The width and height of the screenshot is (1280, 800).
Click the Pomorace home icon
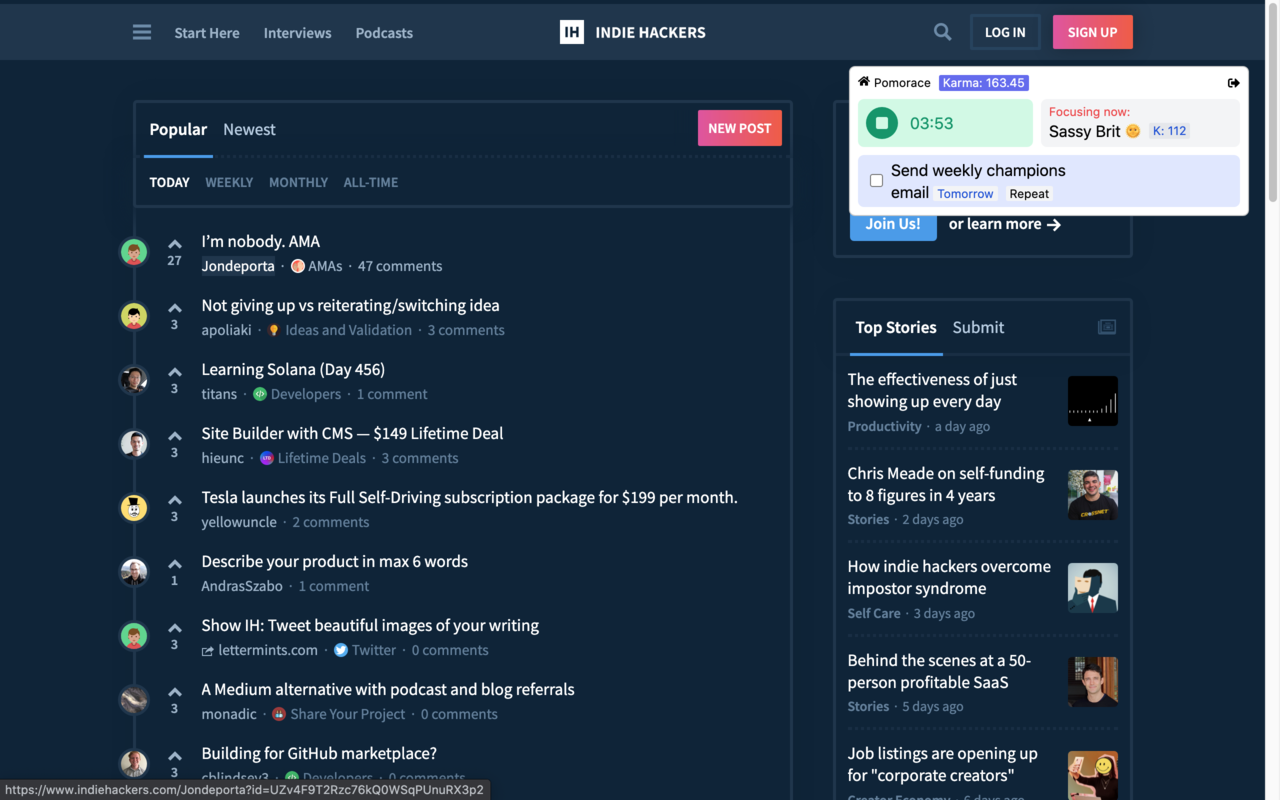(864, 82)
